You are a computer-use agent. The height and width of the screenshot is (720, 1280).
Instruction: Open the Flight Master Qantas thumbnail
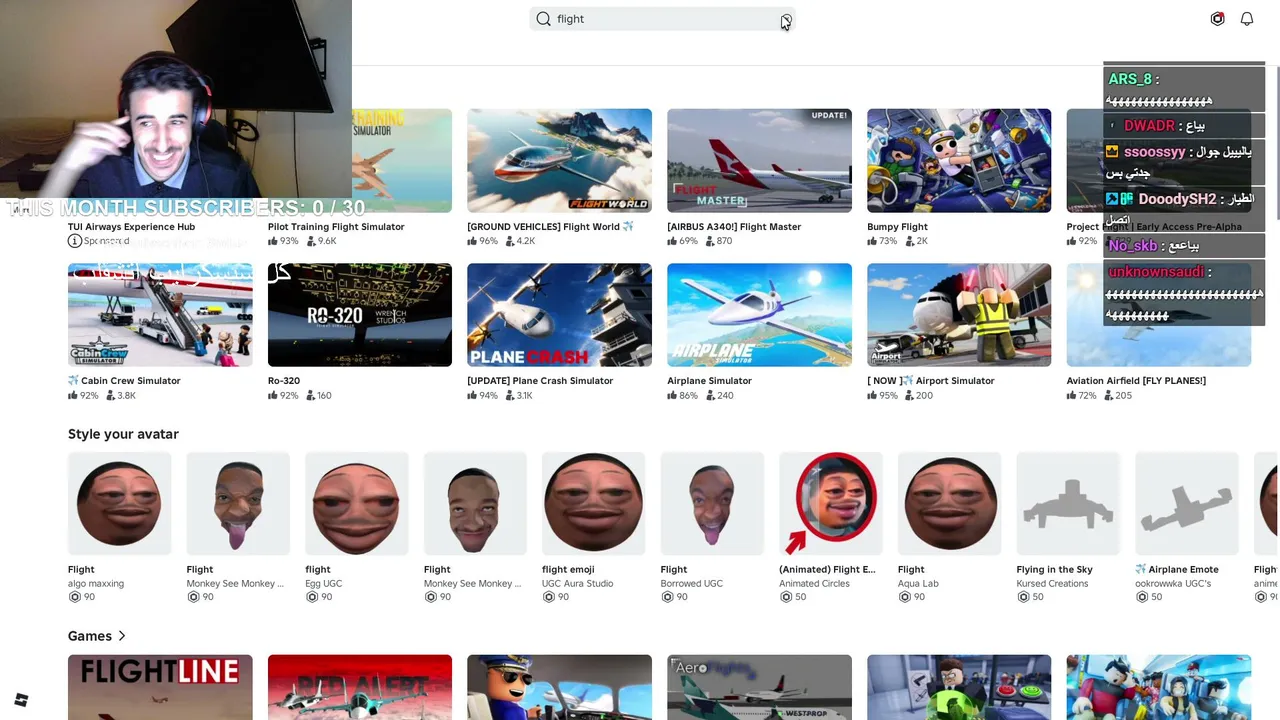click(759, 161)
